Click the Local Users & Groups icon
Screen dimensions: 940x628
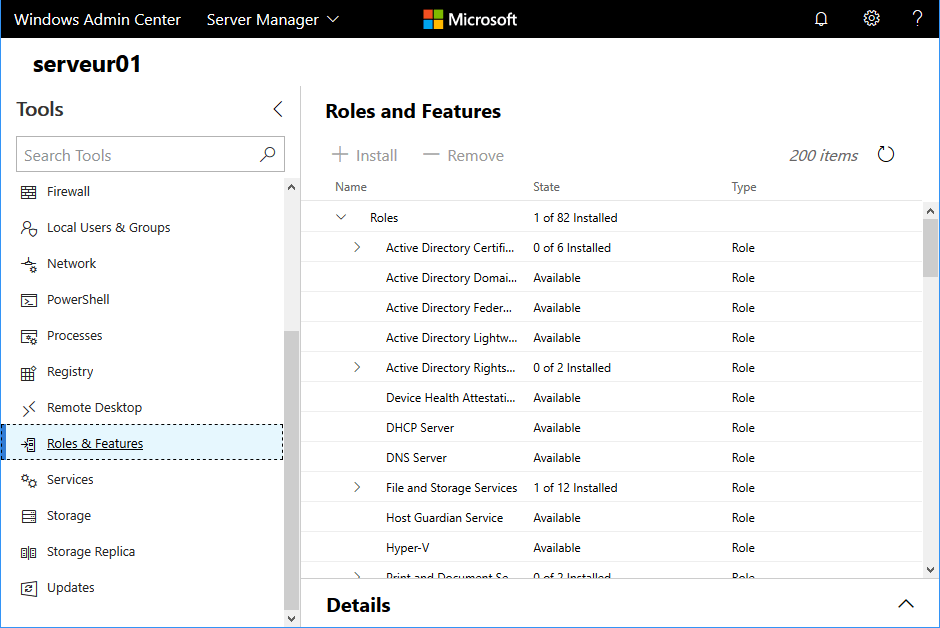(28, 228)
